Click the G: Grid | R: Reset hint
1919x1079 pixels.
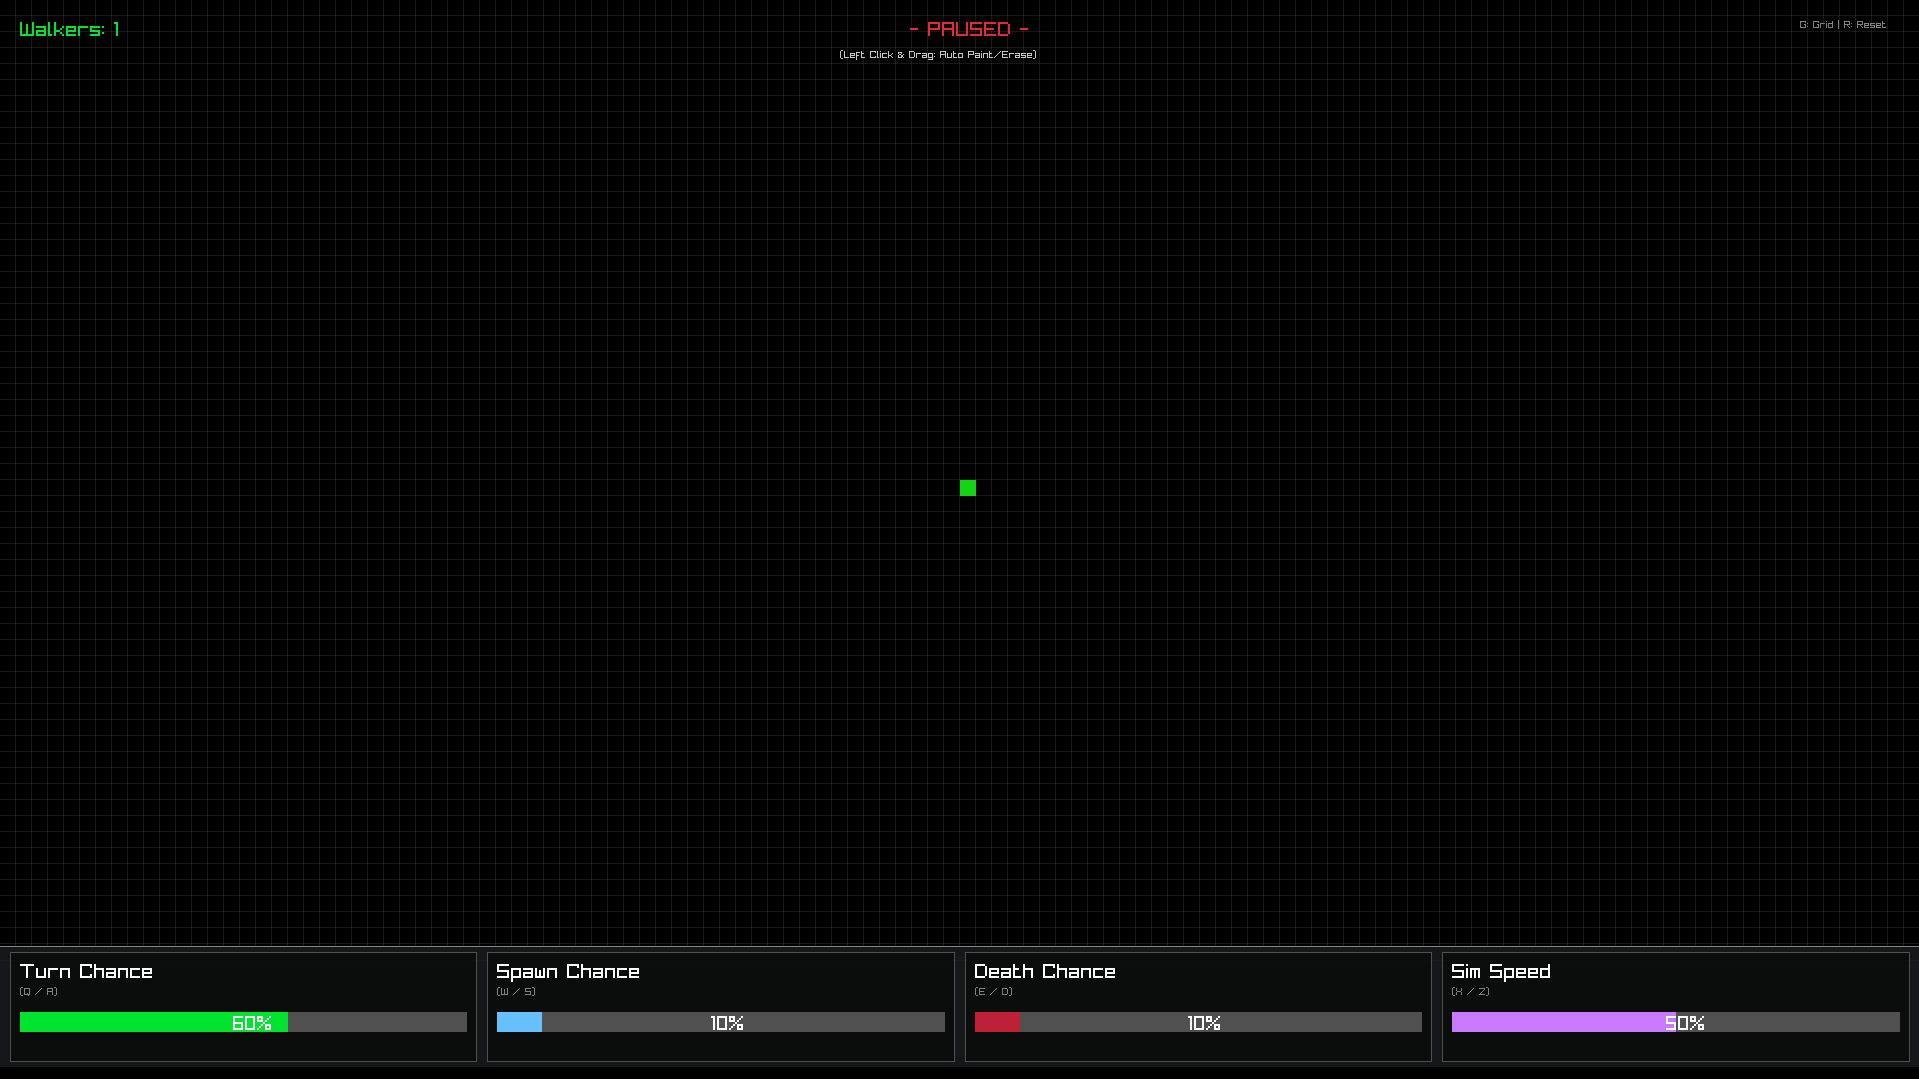[x=1842, y=25]
